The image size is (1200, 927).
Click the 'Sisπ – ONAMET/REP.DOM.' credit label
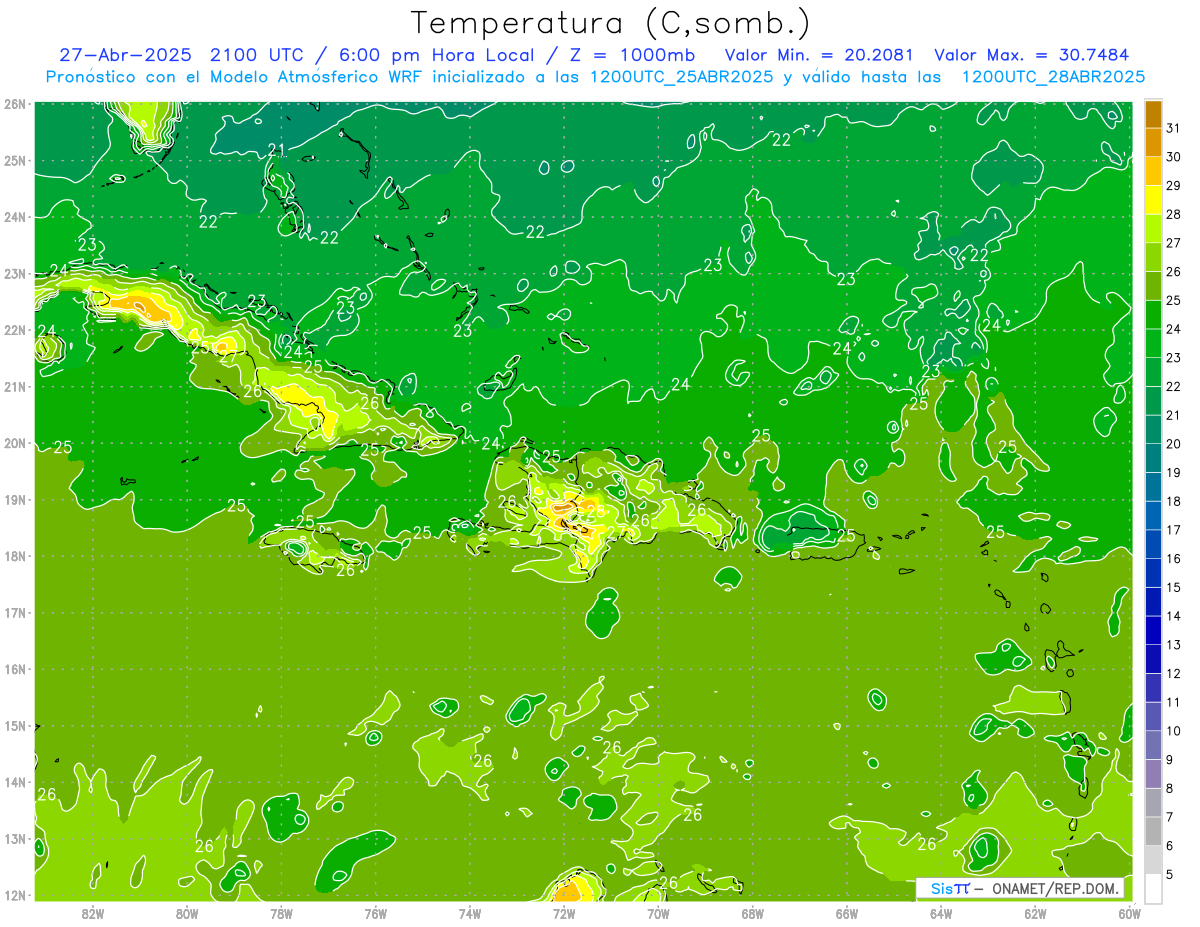1020,888
